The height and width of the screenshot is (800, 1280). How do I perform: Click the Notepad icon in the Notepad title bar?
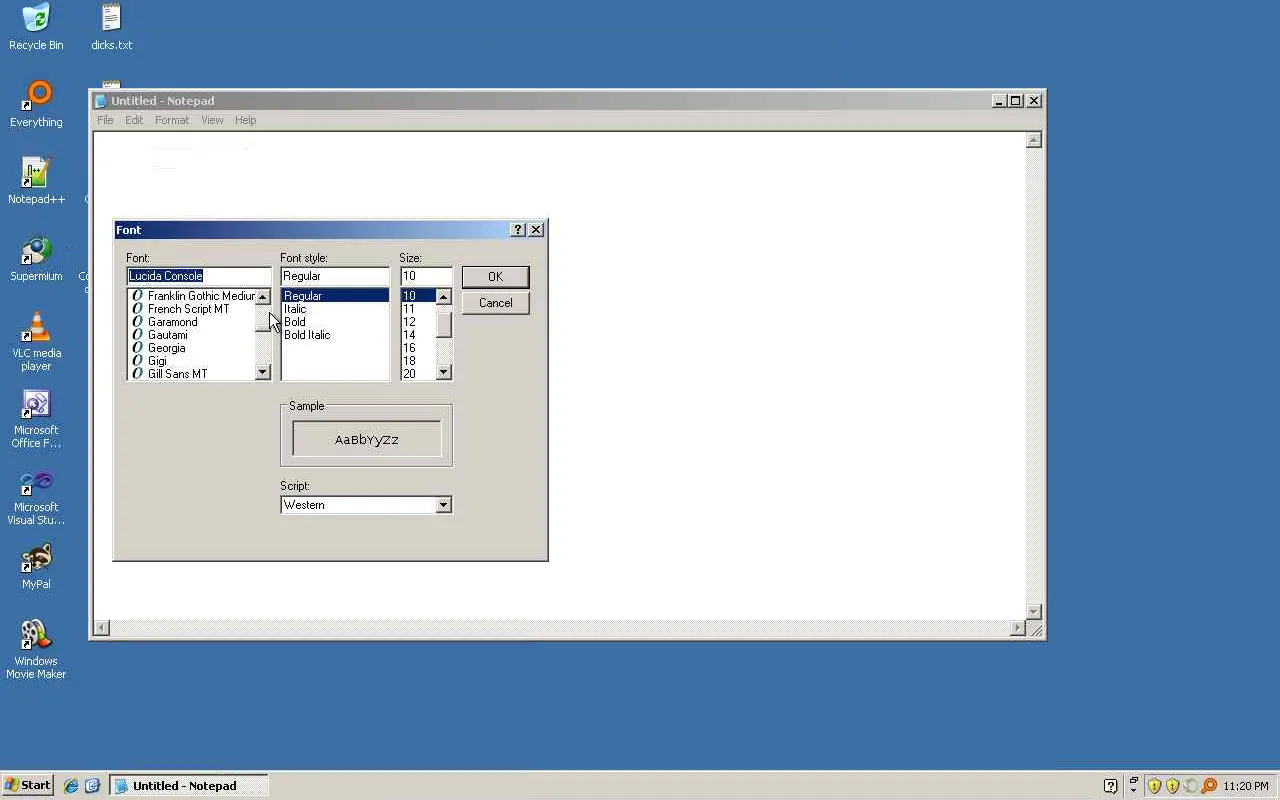pos(100,101)
